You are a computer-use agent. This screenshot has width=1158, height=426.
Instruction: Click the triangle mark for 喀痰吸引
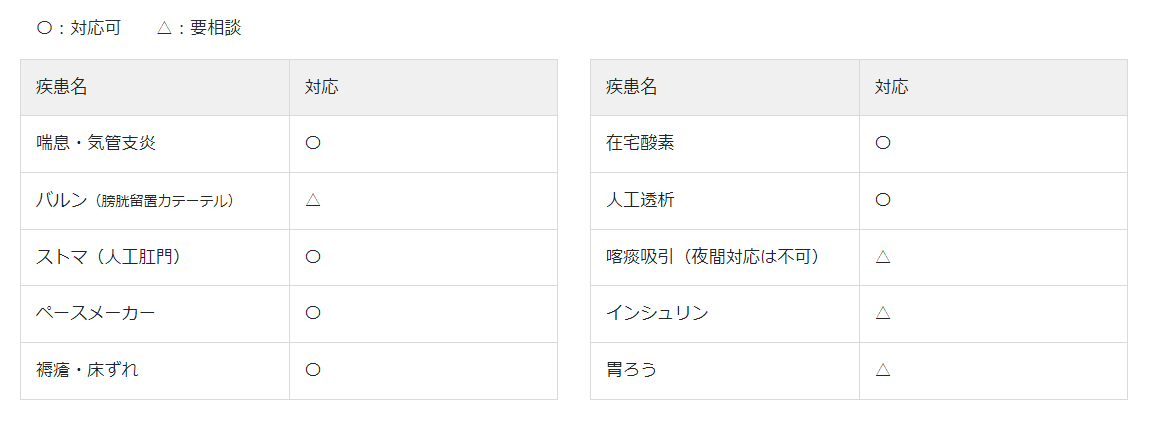[x=883, y=257]
